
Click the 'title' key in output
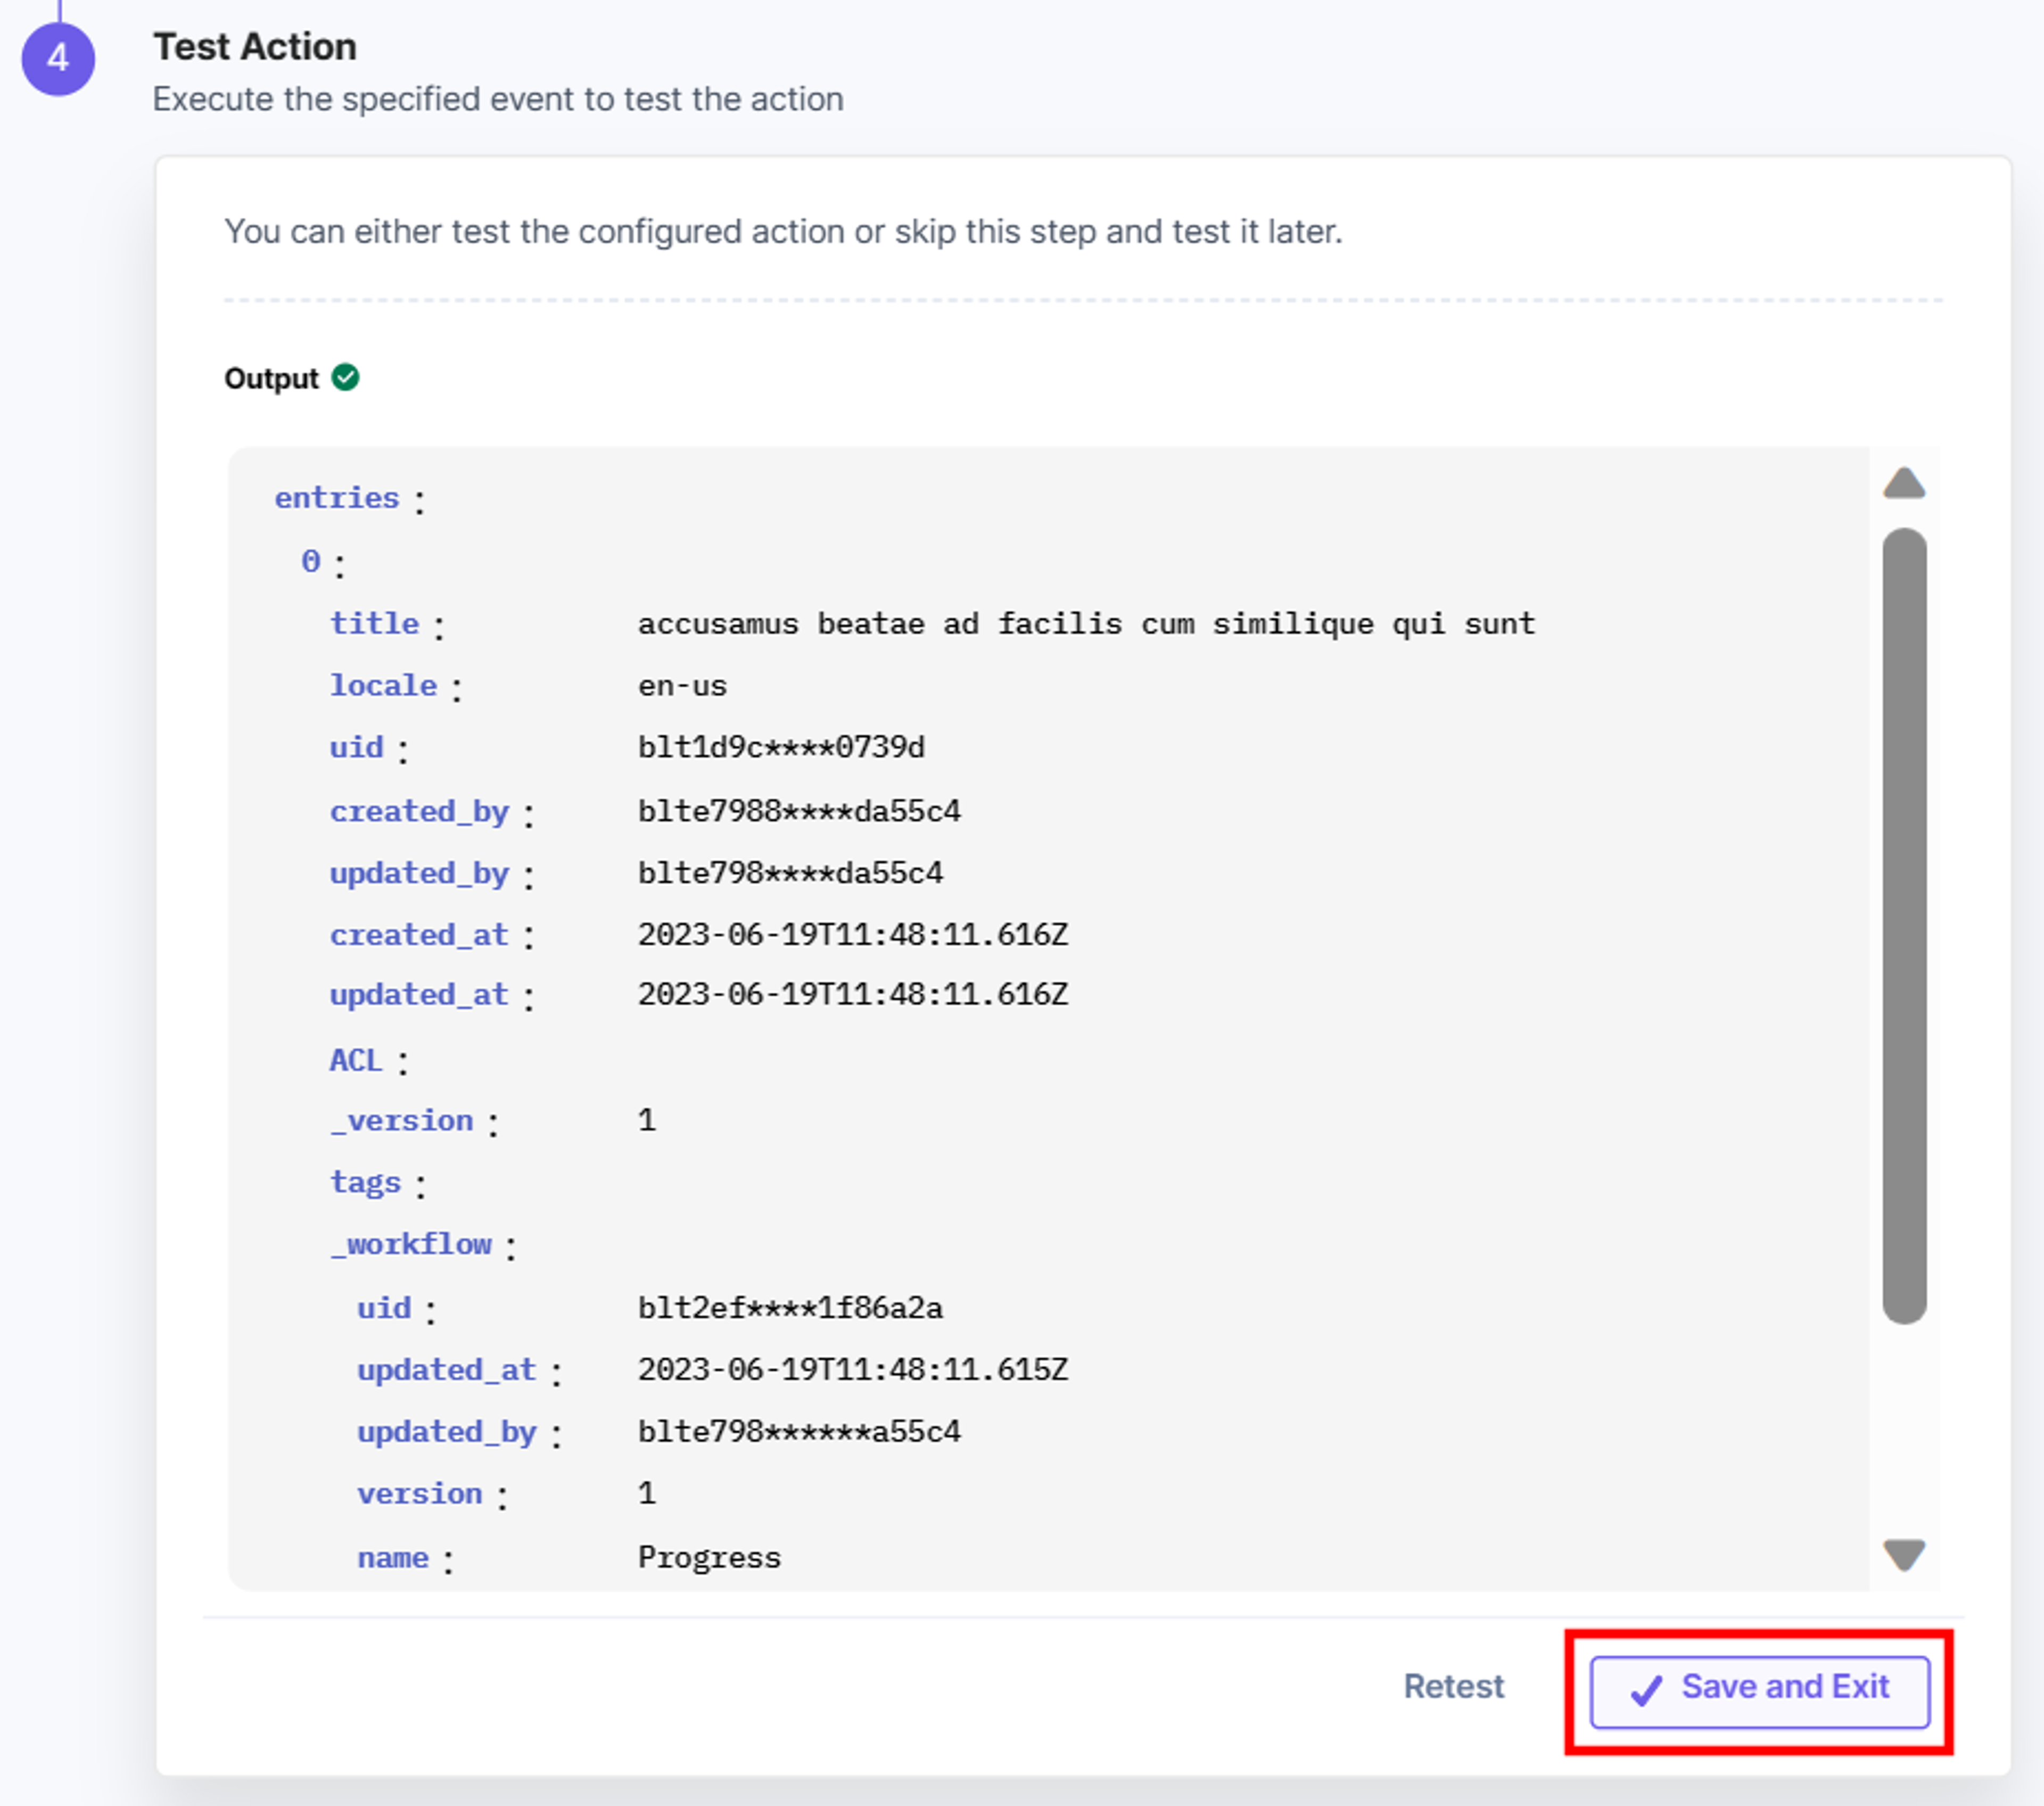pos(375,623)
